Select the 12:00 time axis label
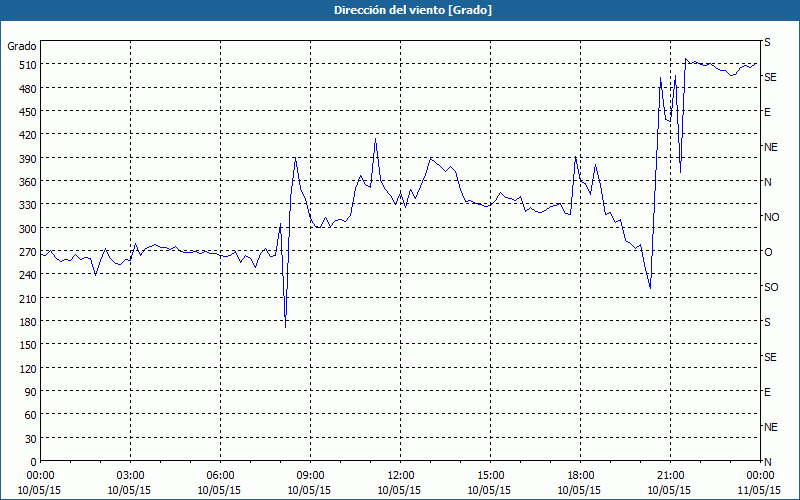The image size is (800, 500). (x=399, y=476)
